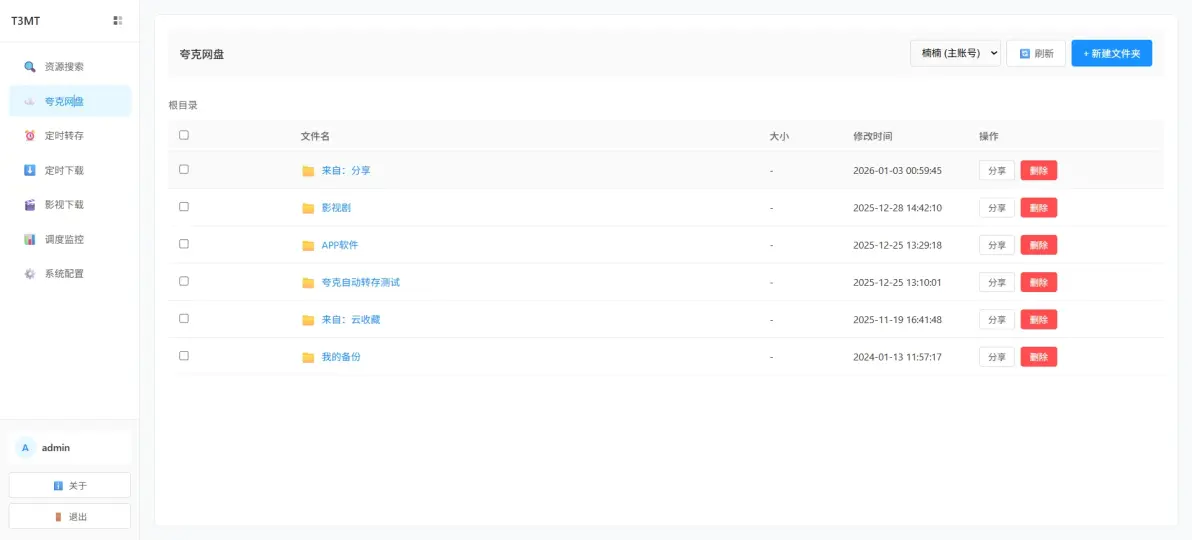Share the 来自：分享 folder
Screen dimensions: 1192x540
tap(997, 170)
